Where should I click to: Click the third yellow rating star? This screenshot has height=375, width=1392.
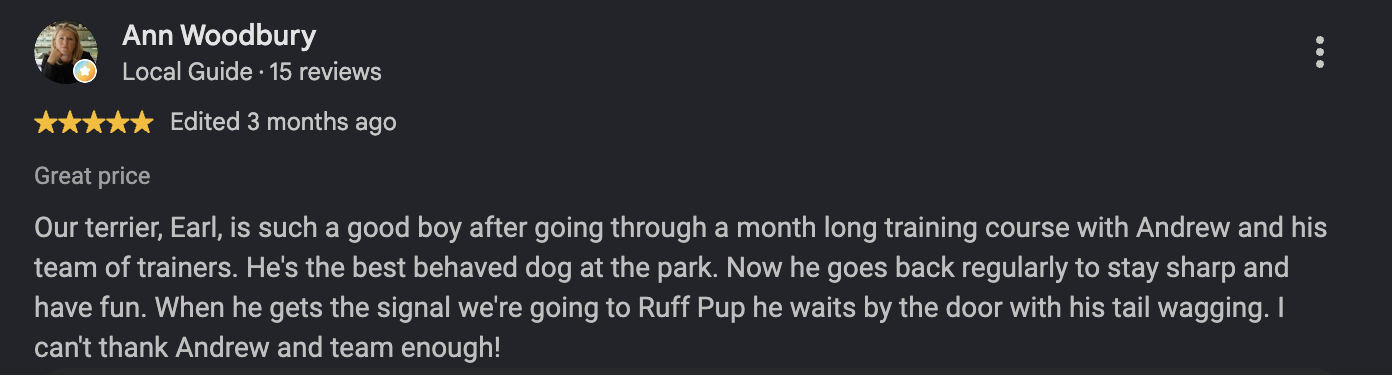[x=94, y=123]
